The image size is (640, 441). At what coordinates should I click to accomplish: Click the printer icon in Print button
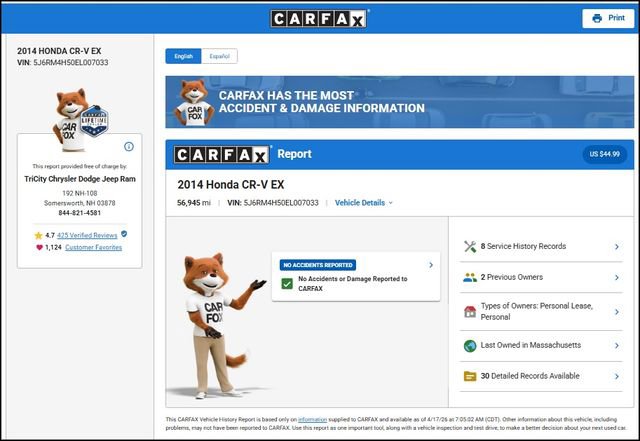pyautogui.click(x=597, y=18)
